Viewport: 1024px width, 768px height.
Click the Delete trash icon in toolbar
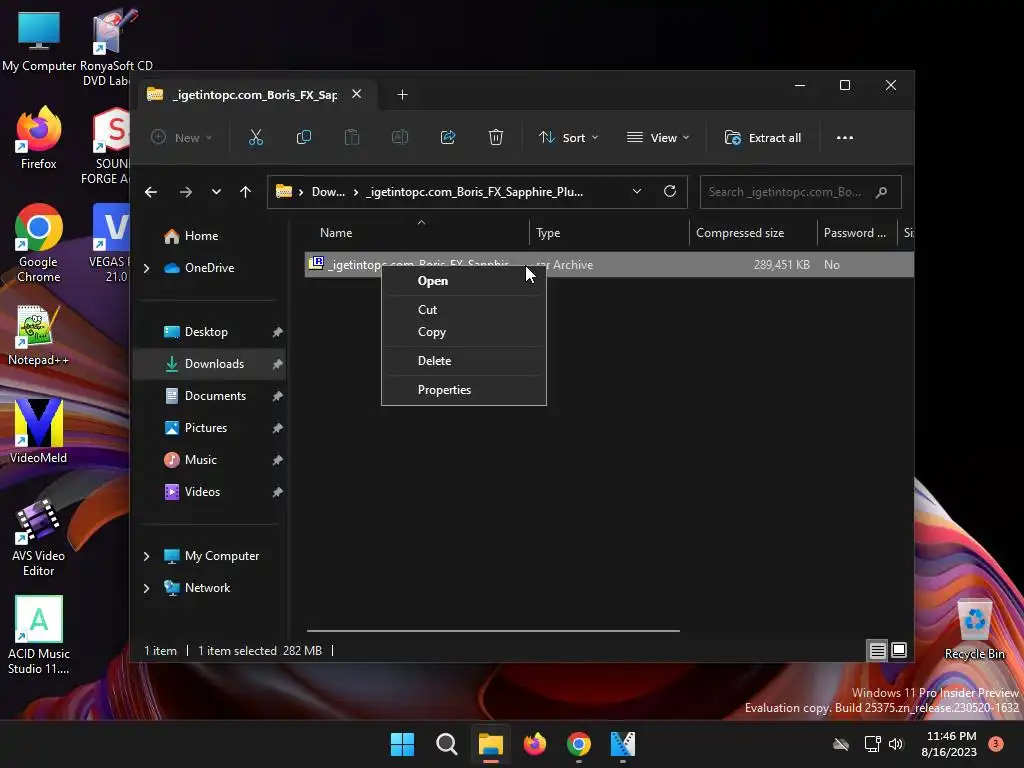496,138
